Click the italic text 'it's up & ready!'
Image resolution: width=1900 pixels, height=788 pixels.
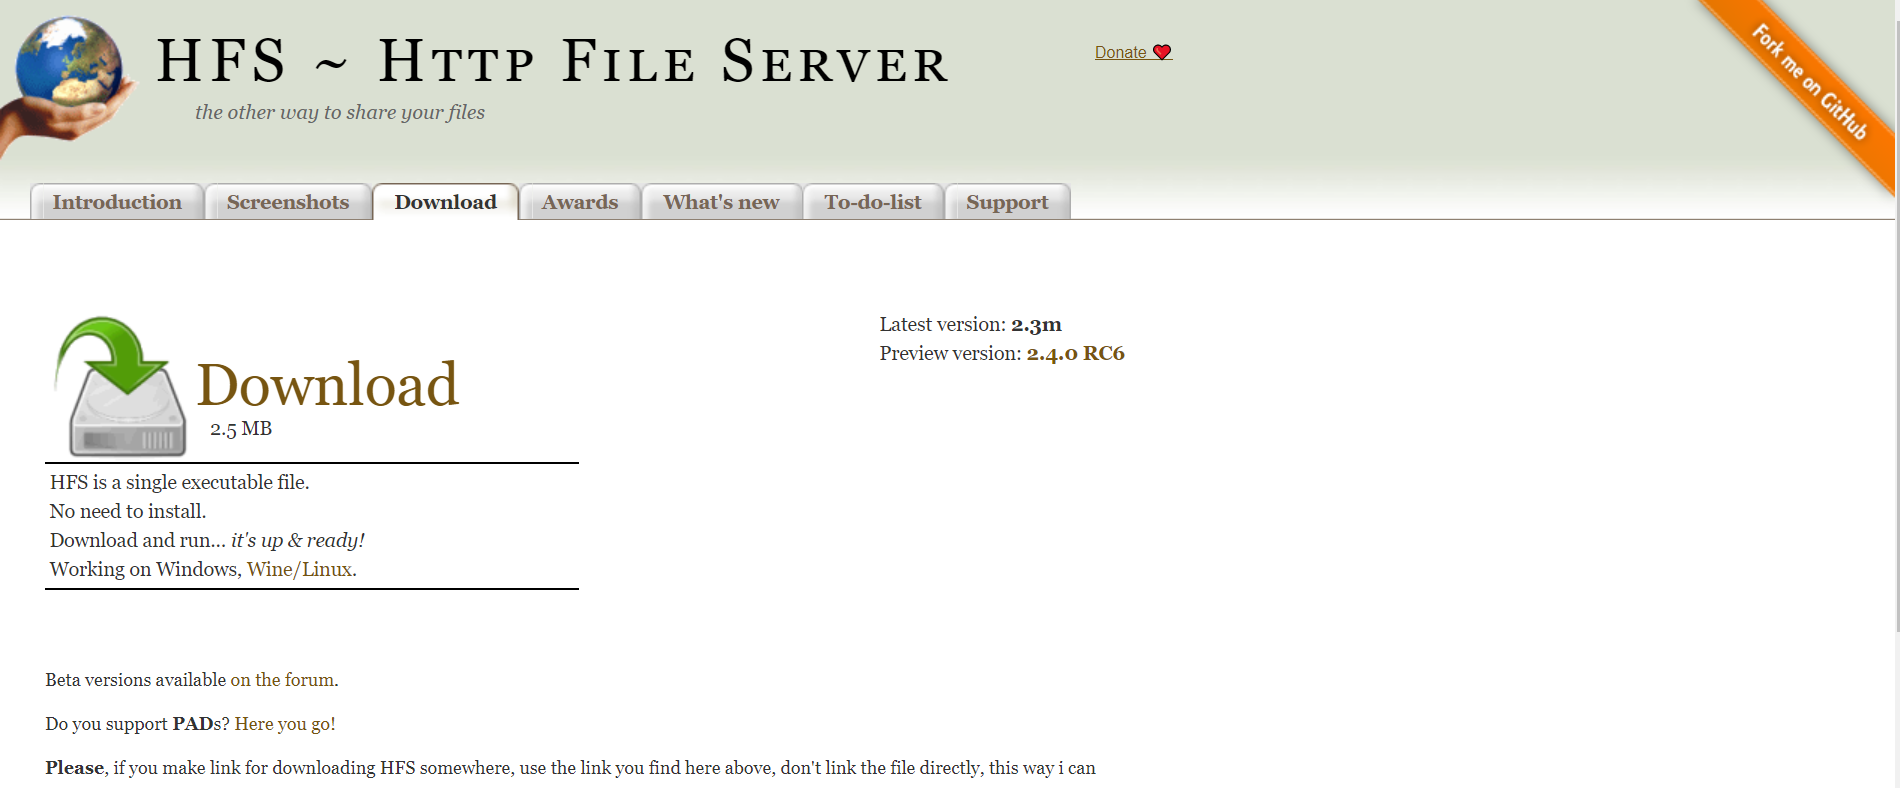click(x=298, y=540)
